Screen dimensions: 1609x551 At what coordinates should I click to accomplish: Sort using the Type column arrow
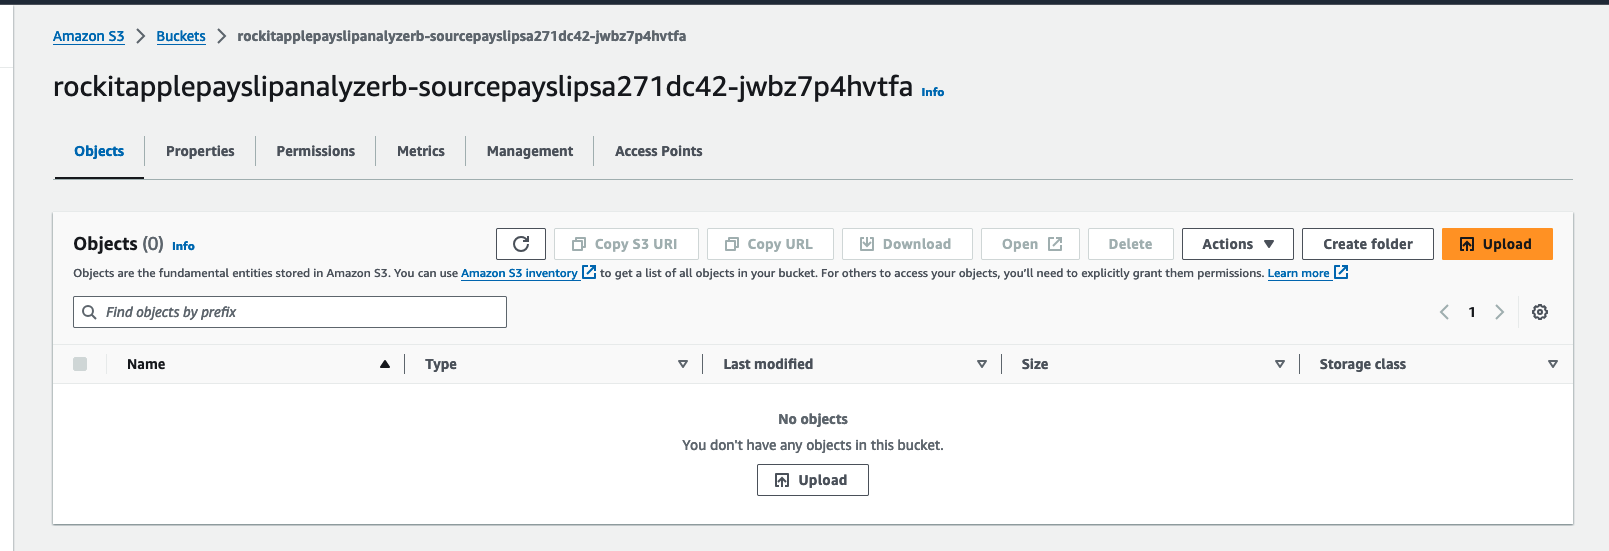click(x=683, y=364)
